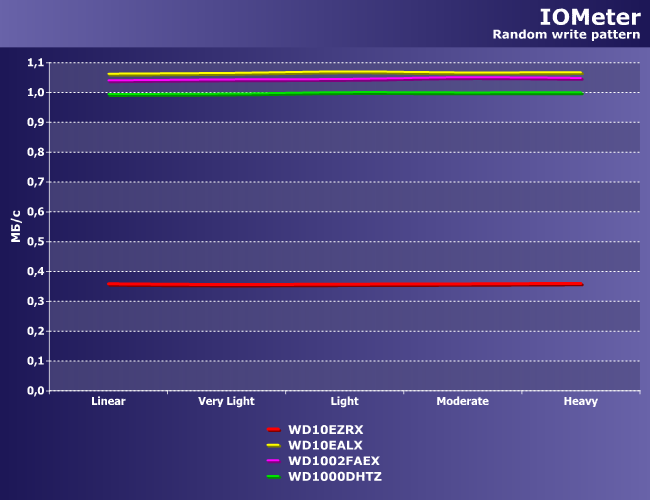Click the 'Very Light' x-axis label
Viewport: 650px width, 500px height.
tap(226, 402)
